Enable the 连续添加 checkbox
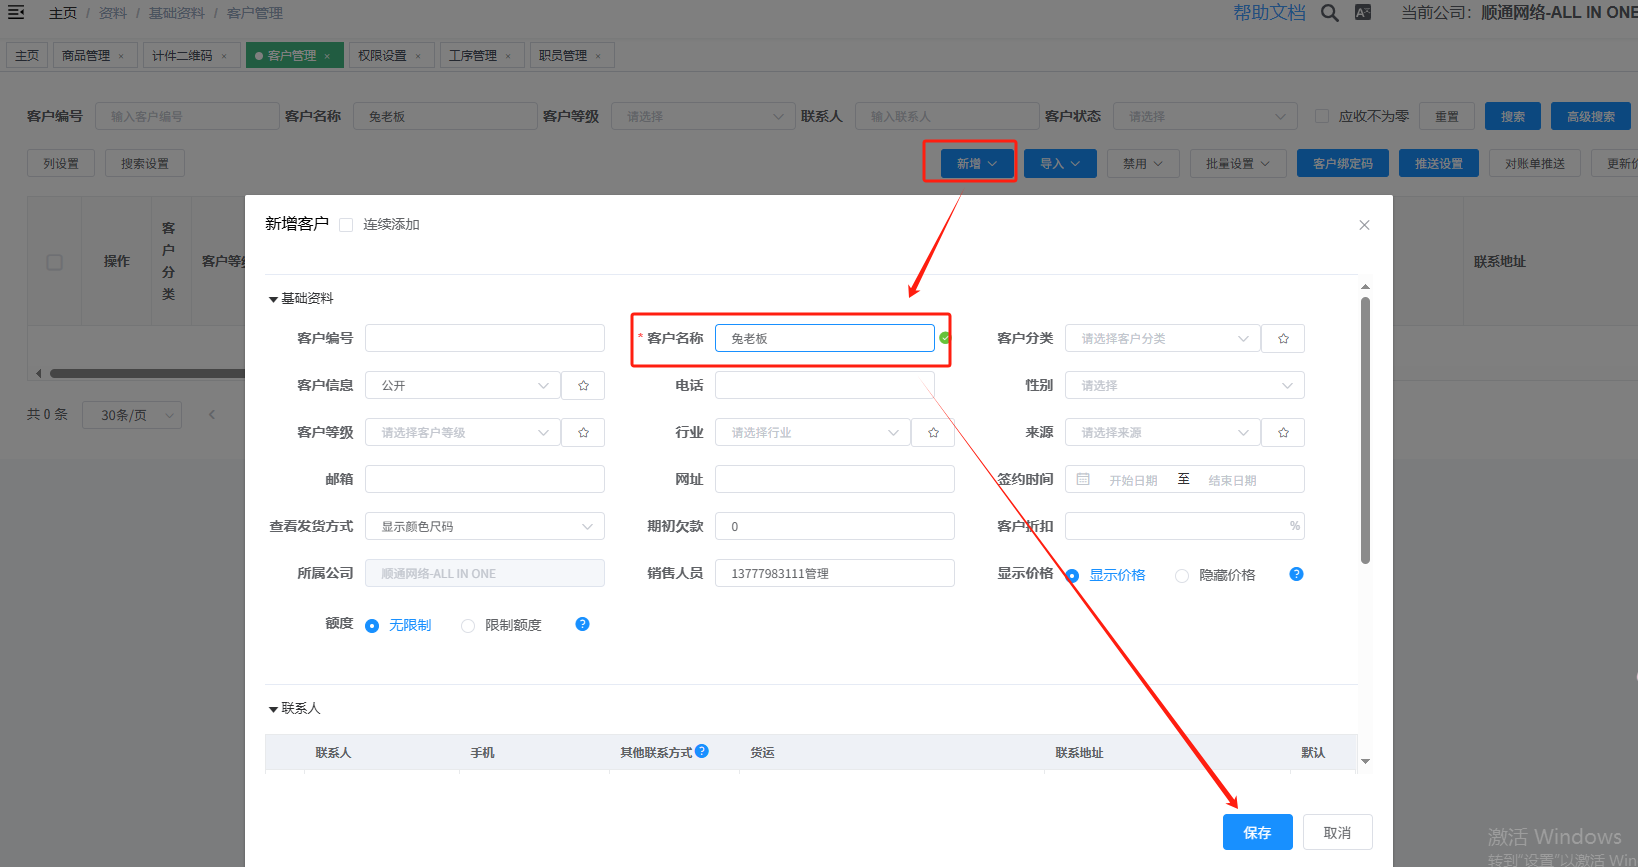Viewport: 1638px width, 867px height. (346, 225)
